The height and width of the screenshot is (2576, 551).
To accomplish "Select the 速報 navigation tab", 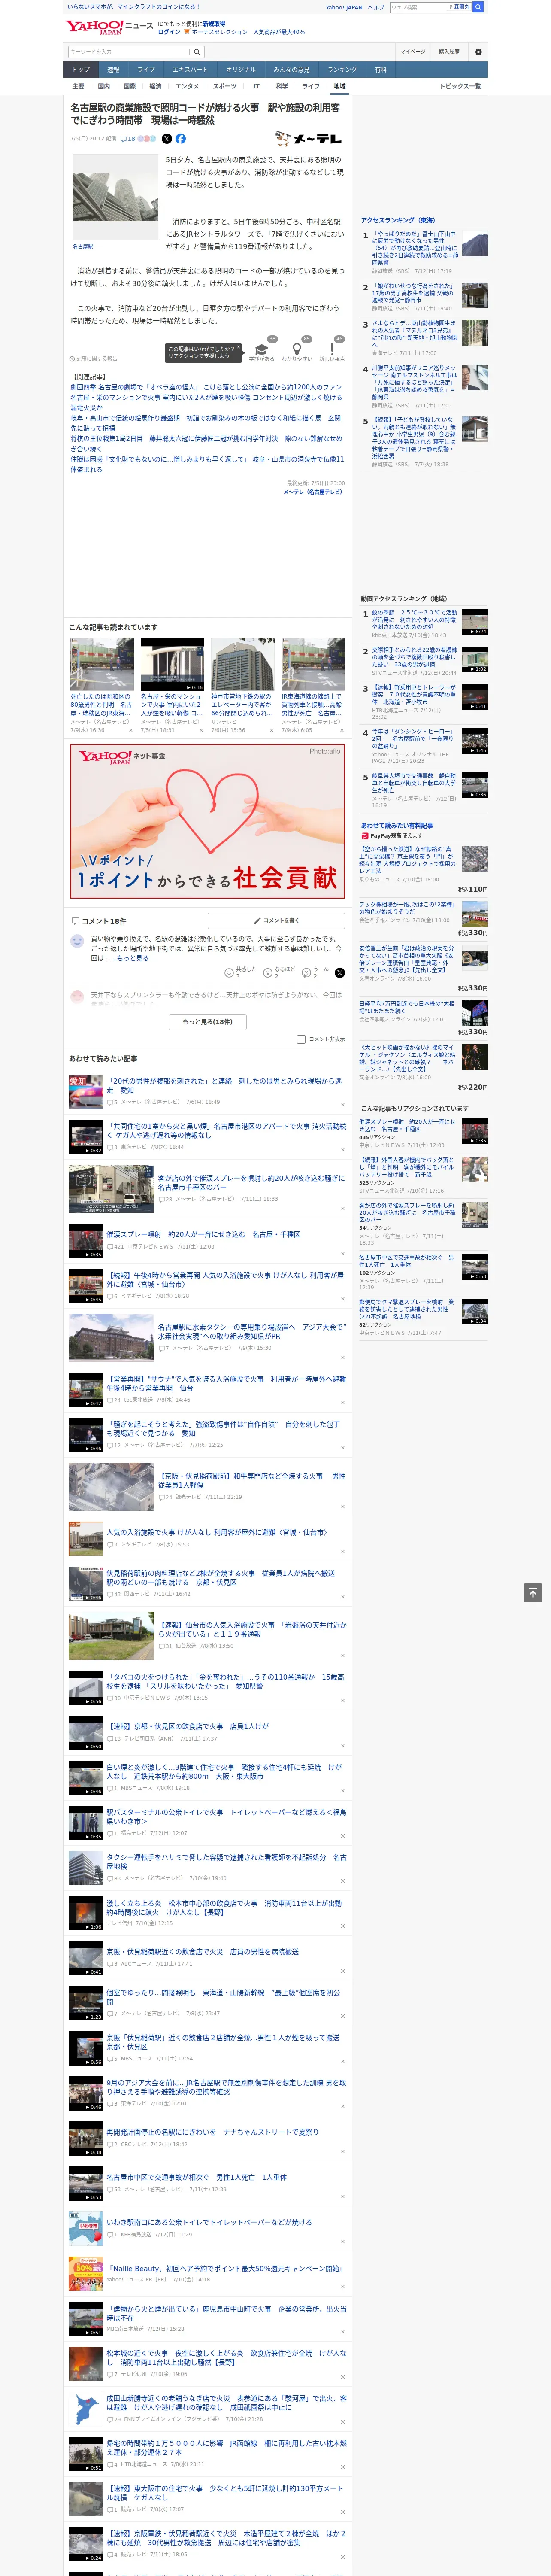I will [x=113, y=70].
